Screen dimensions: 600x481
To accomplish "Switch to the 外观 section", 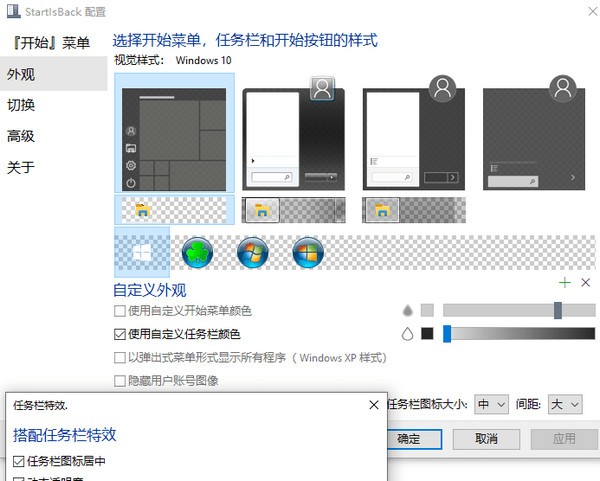I will pos(54,74).
